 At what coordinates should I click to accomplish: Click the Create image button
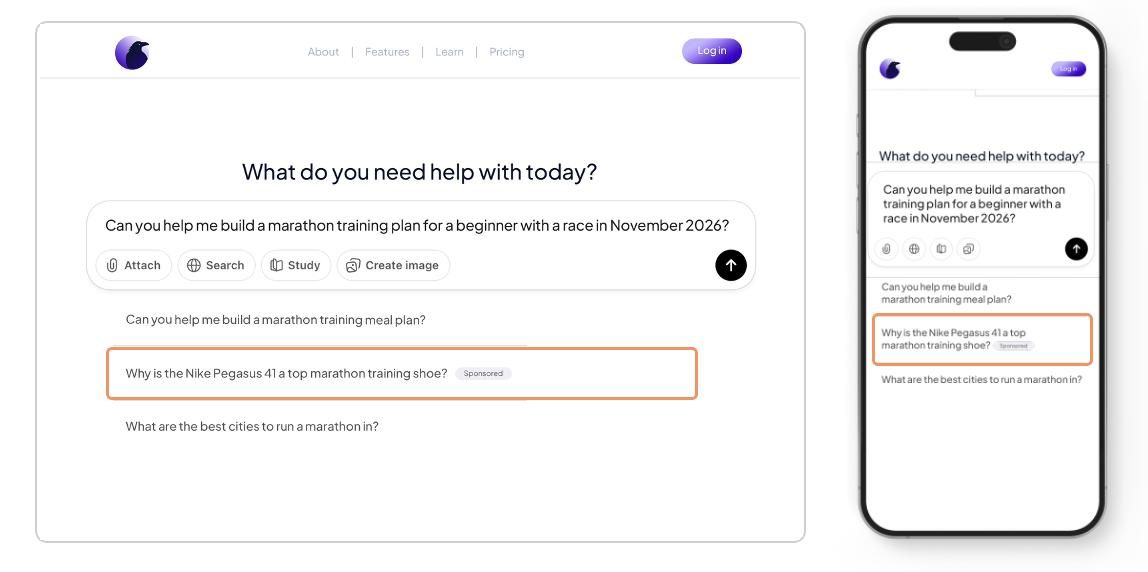(x=393, y=265)
